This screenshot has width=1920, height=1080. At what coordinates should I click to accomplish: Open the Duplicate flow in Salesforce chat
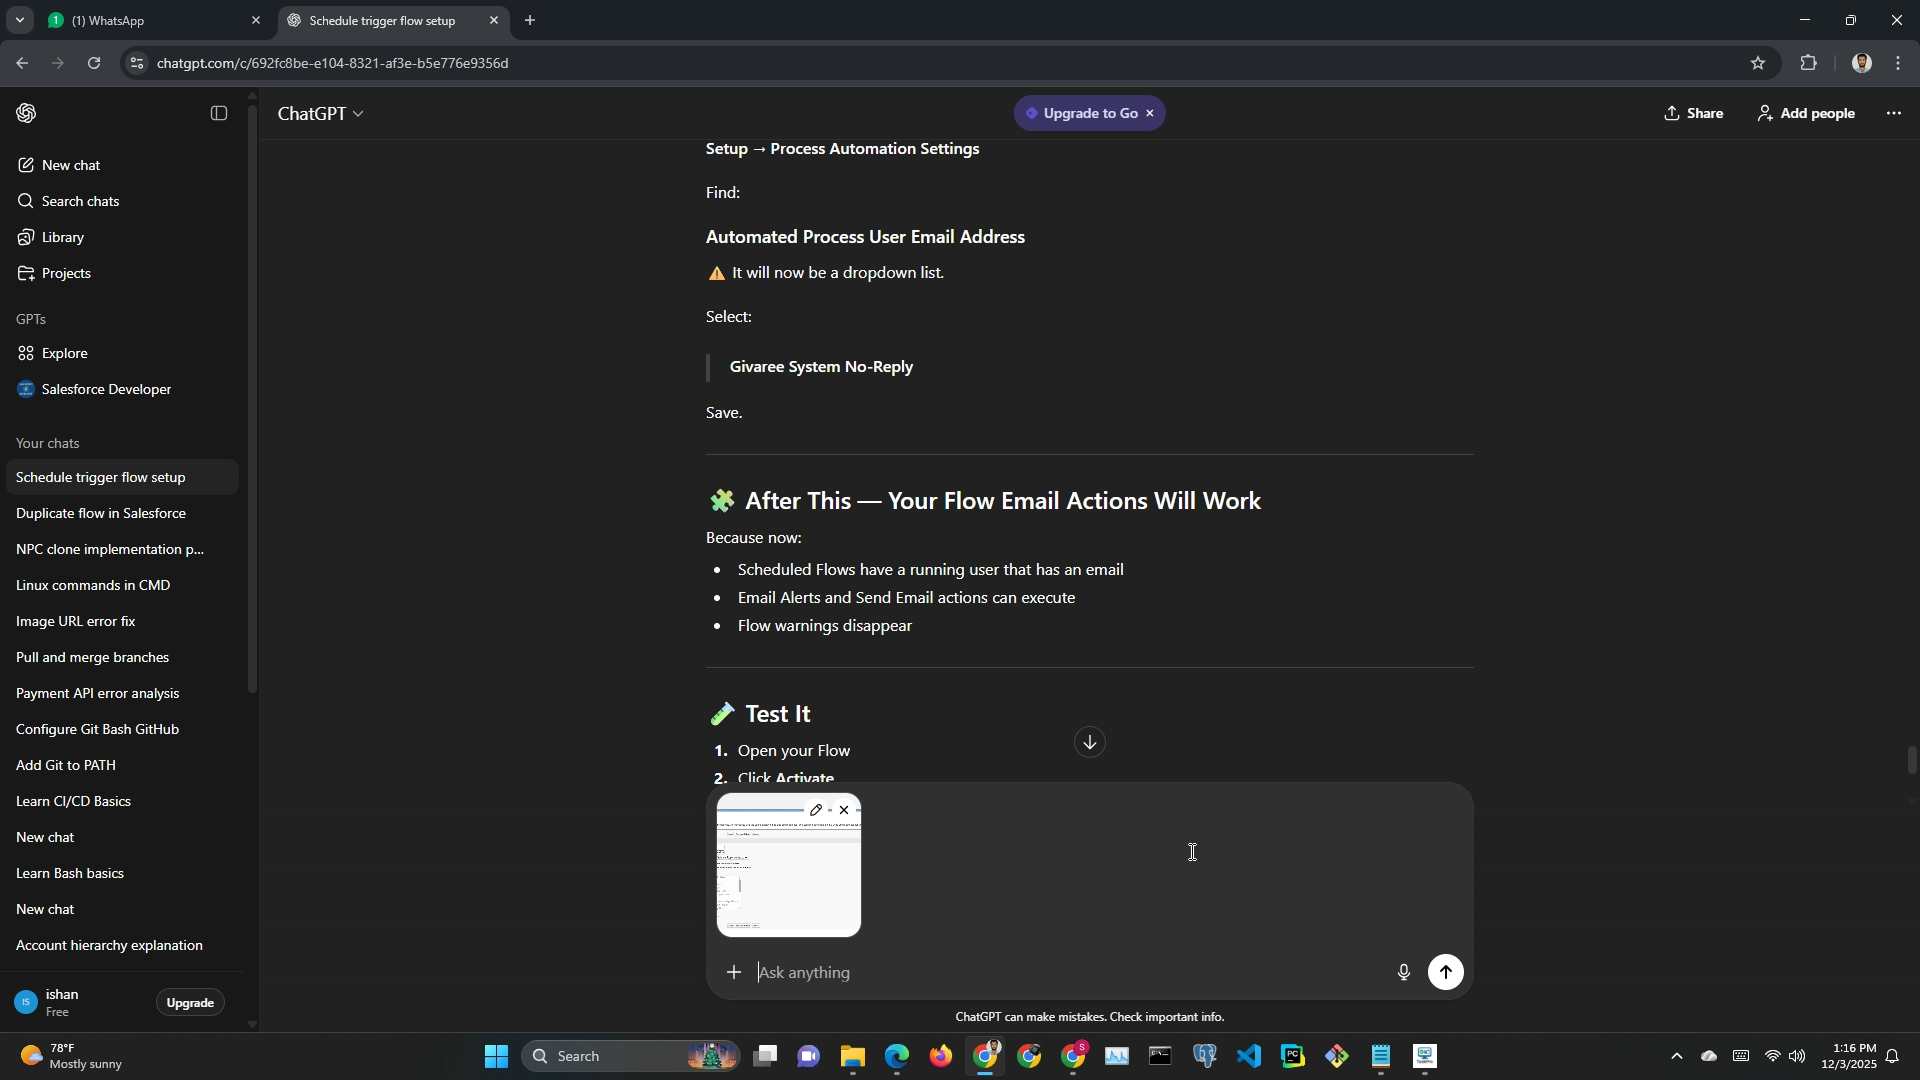point(101,513)
